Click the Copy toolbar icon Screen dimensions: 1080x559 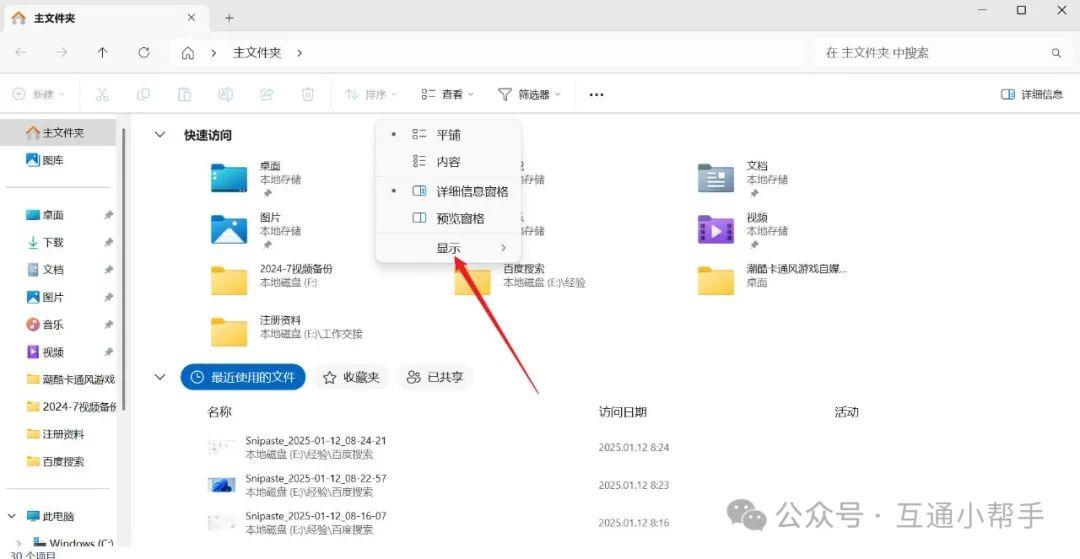[x=143, y=94]
